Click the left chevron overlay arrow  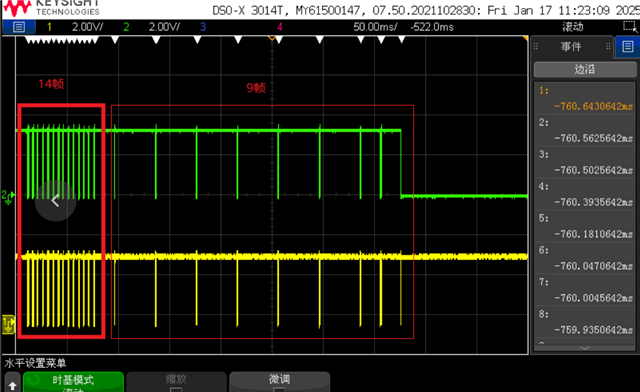coord(56,200)
